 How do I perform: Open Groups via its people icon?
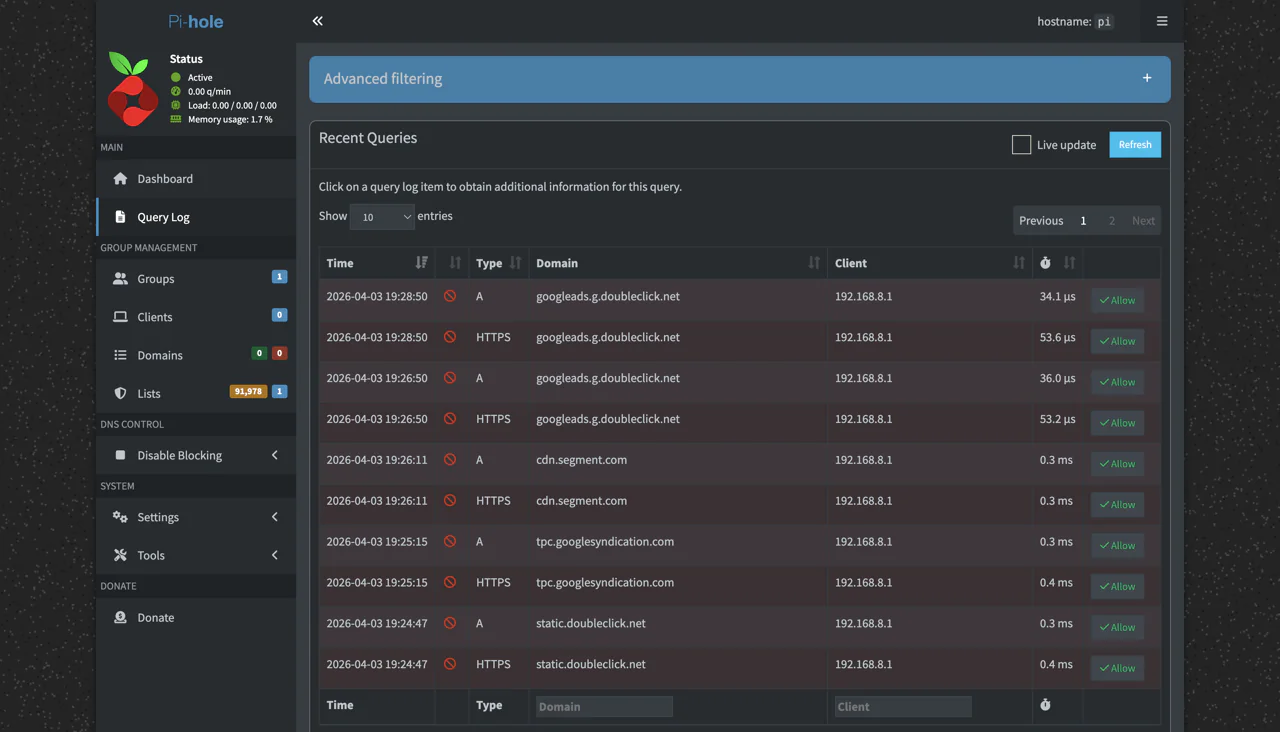coord(120,279)
